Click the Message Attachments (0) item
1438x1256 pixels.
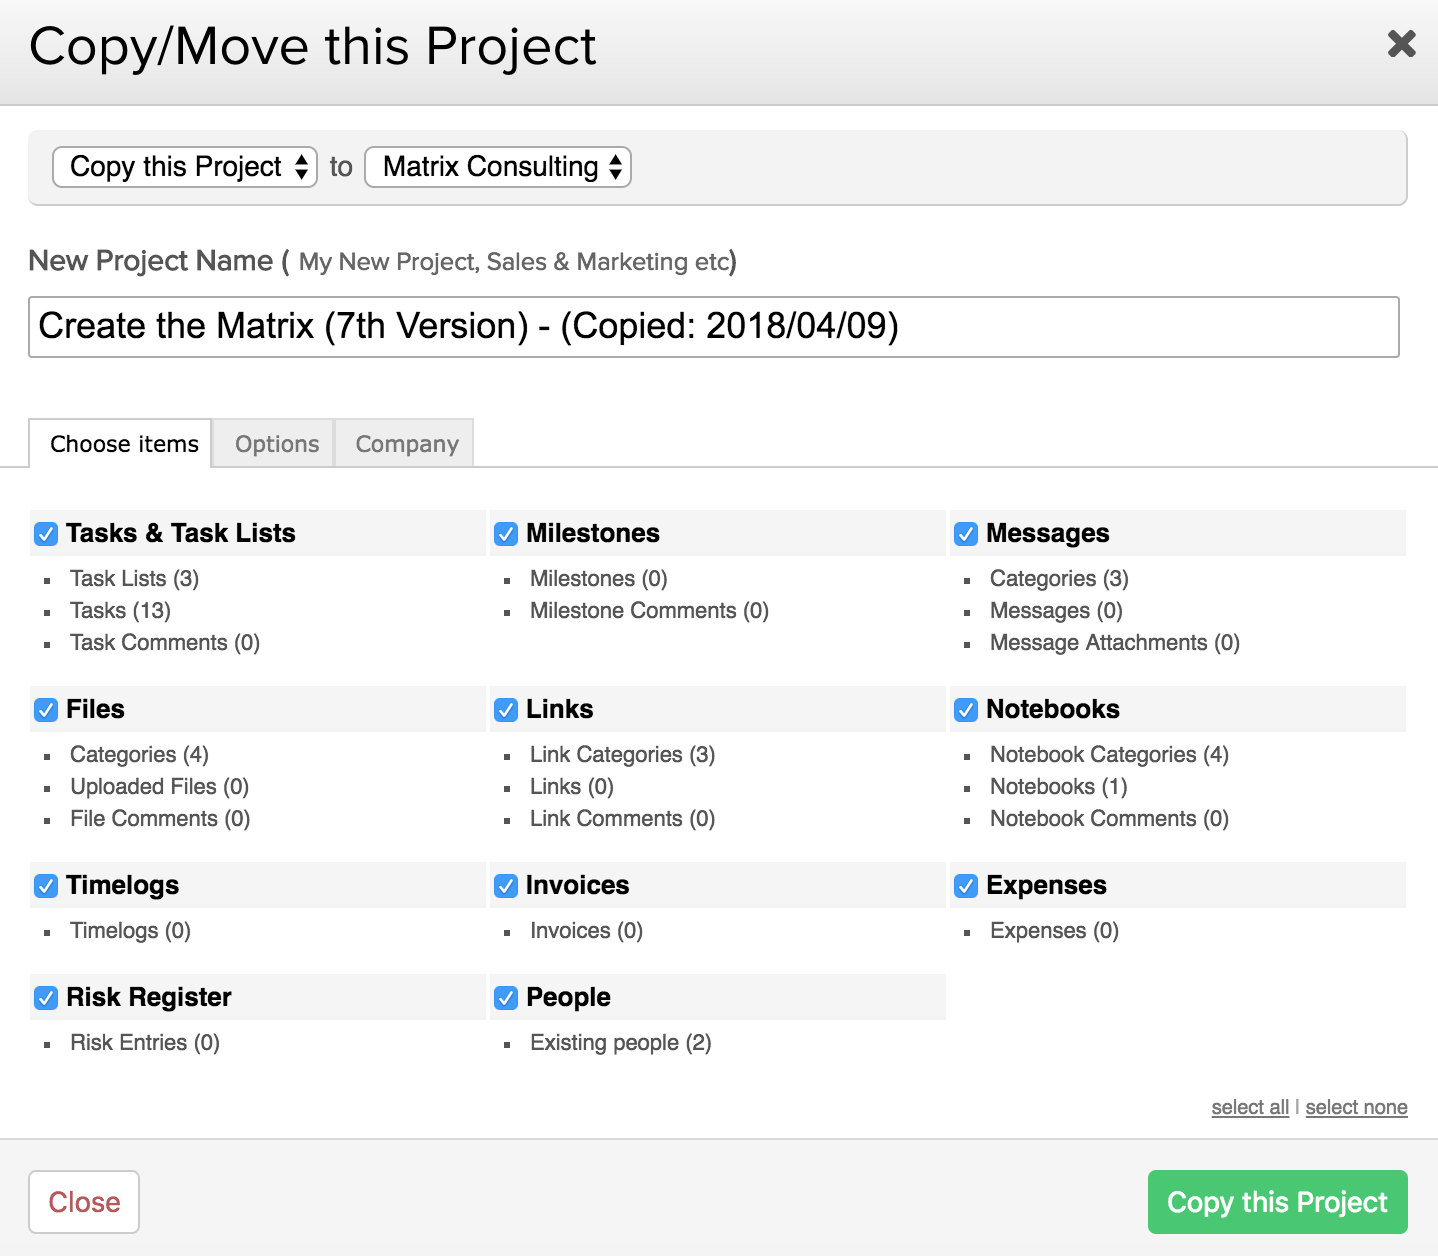(x=1115, y=642)
